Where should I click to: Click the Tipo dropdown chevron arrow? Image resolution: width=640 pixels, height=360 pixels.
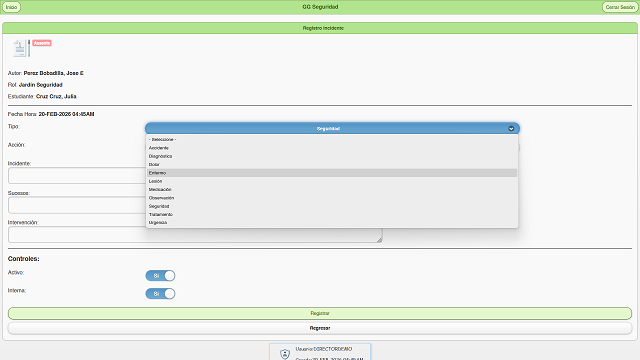point(511,129)
